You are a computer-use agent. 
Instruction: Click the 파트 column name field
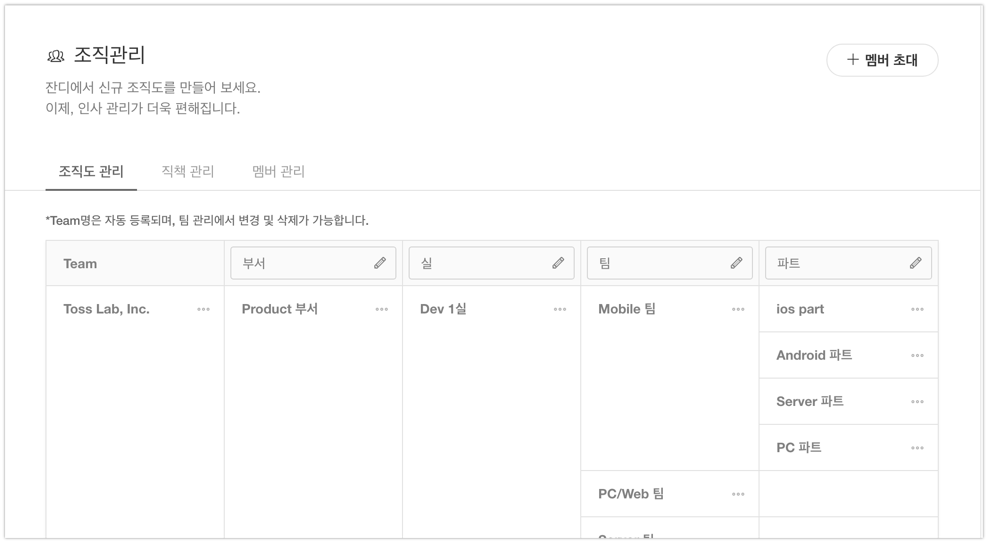click(x=835, y=263)
